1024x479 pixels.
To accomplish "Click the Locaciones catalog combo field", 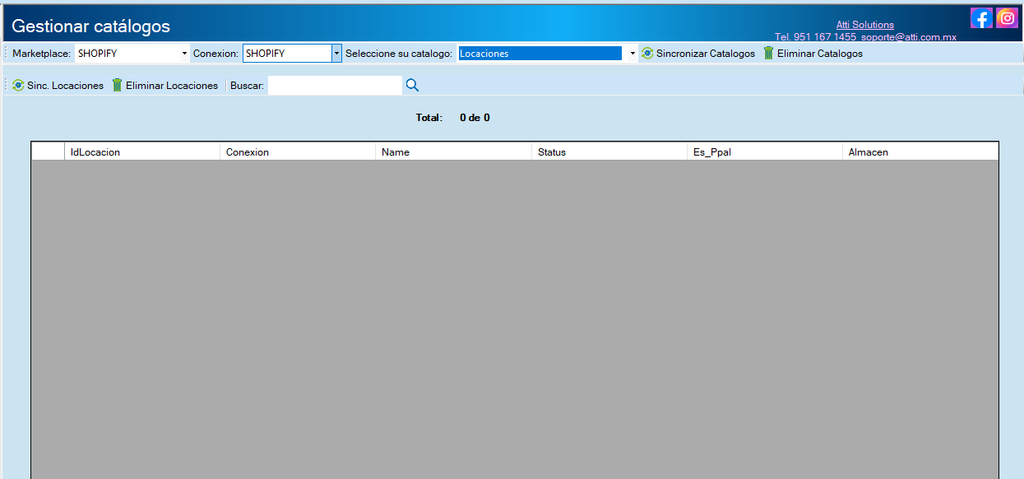I will pyautogui.click(x=547, y=54).
